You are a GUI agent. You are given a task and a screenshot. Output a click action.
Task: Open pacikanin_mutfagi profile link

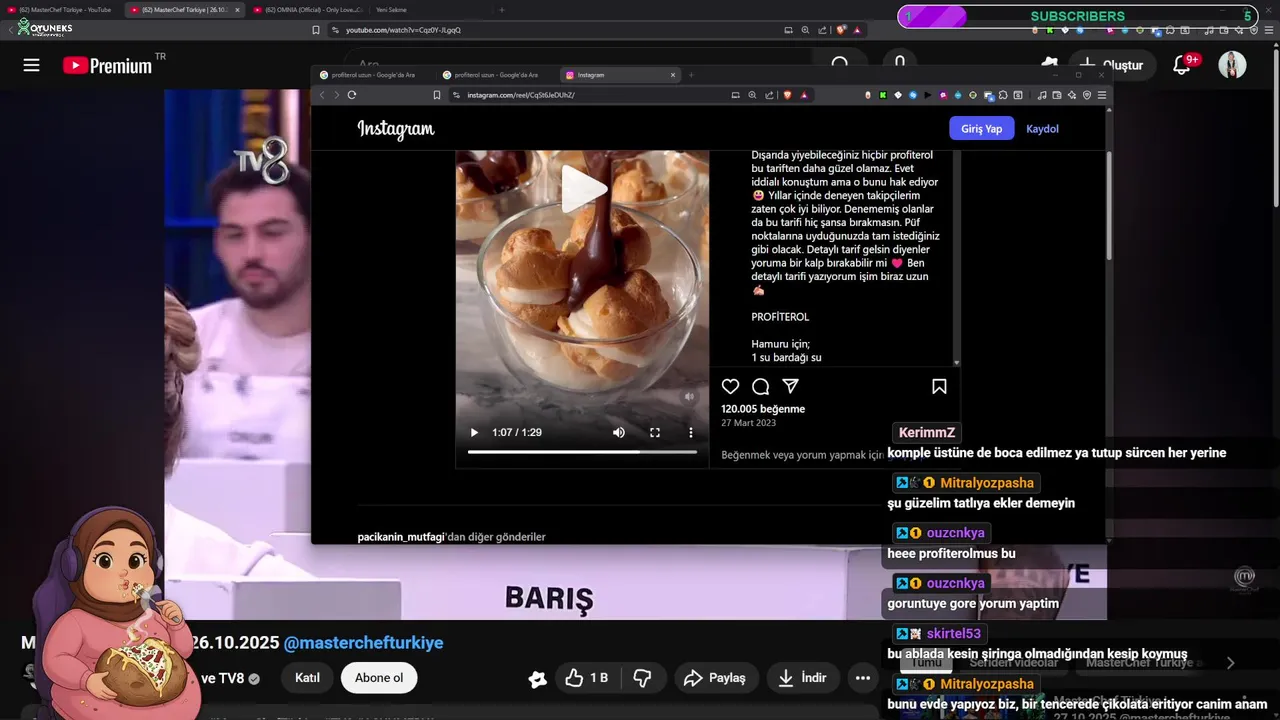point(401,537)
